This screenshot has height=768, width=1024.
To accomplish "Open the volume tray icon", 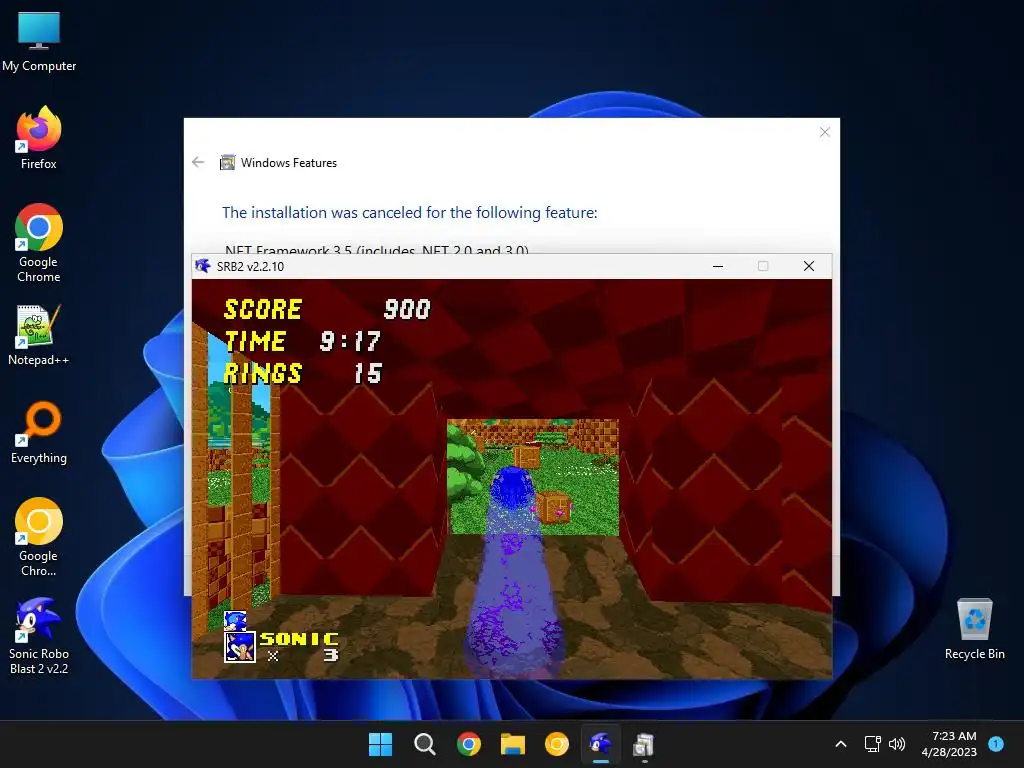I will point(897,744).
